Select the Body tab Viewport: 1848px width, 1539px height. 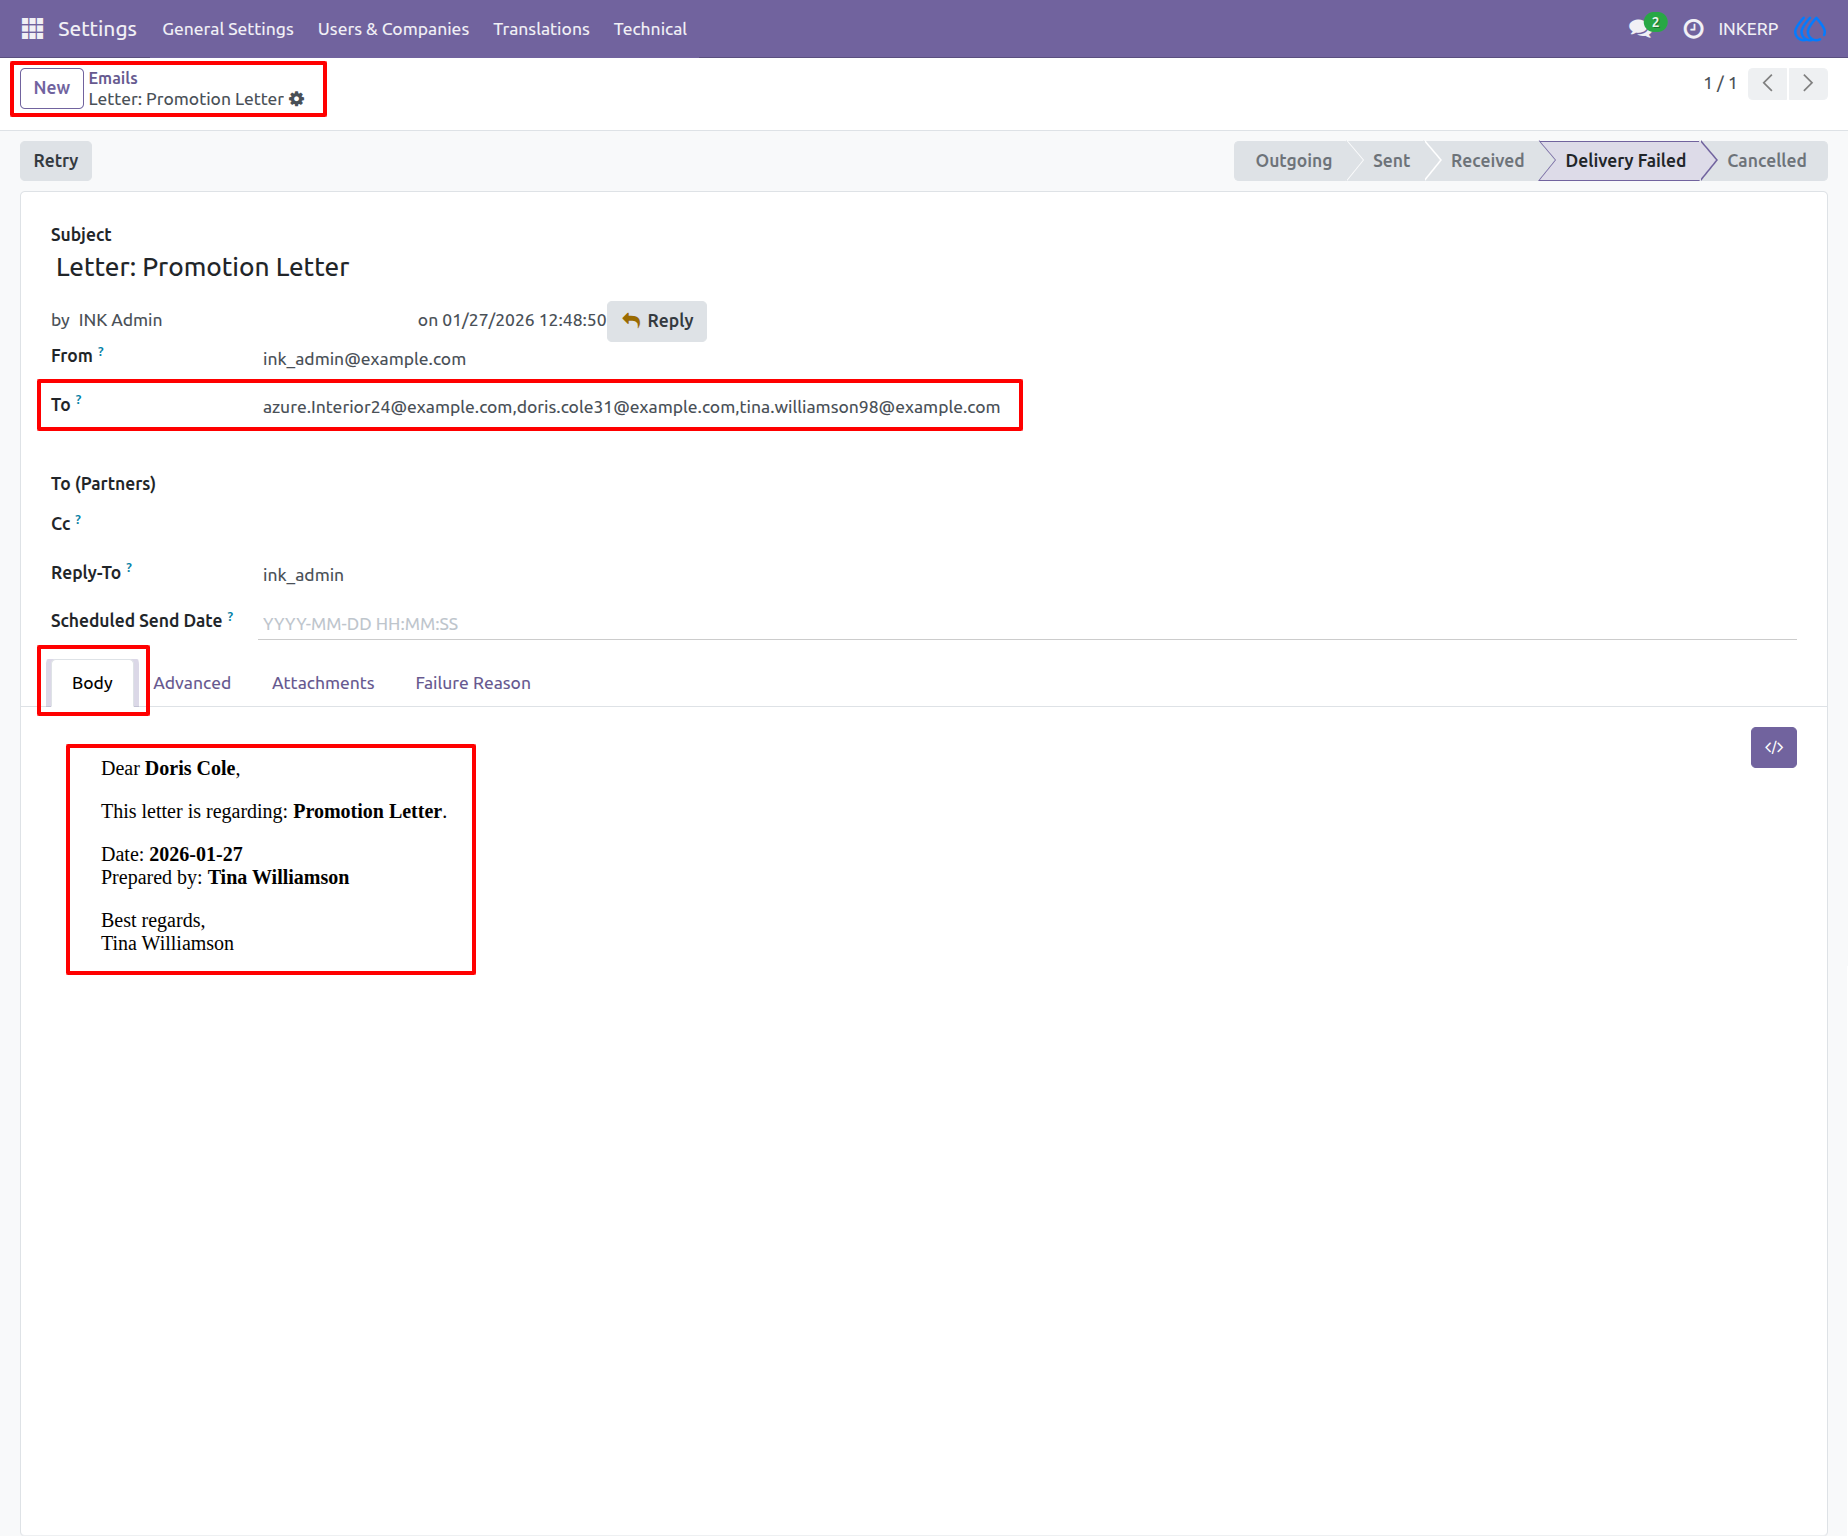pyautogui.click(x=92, y=683)
